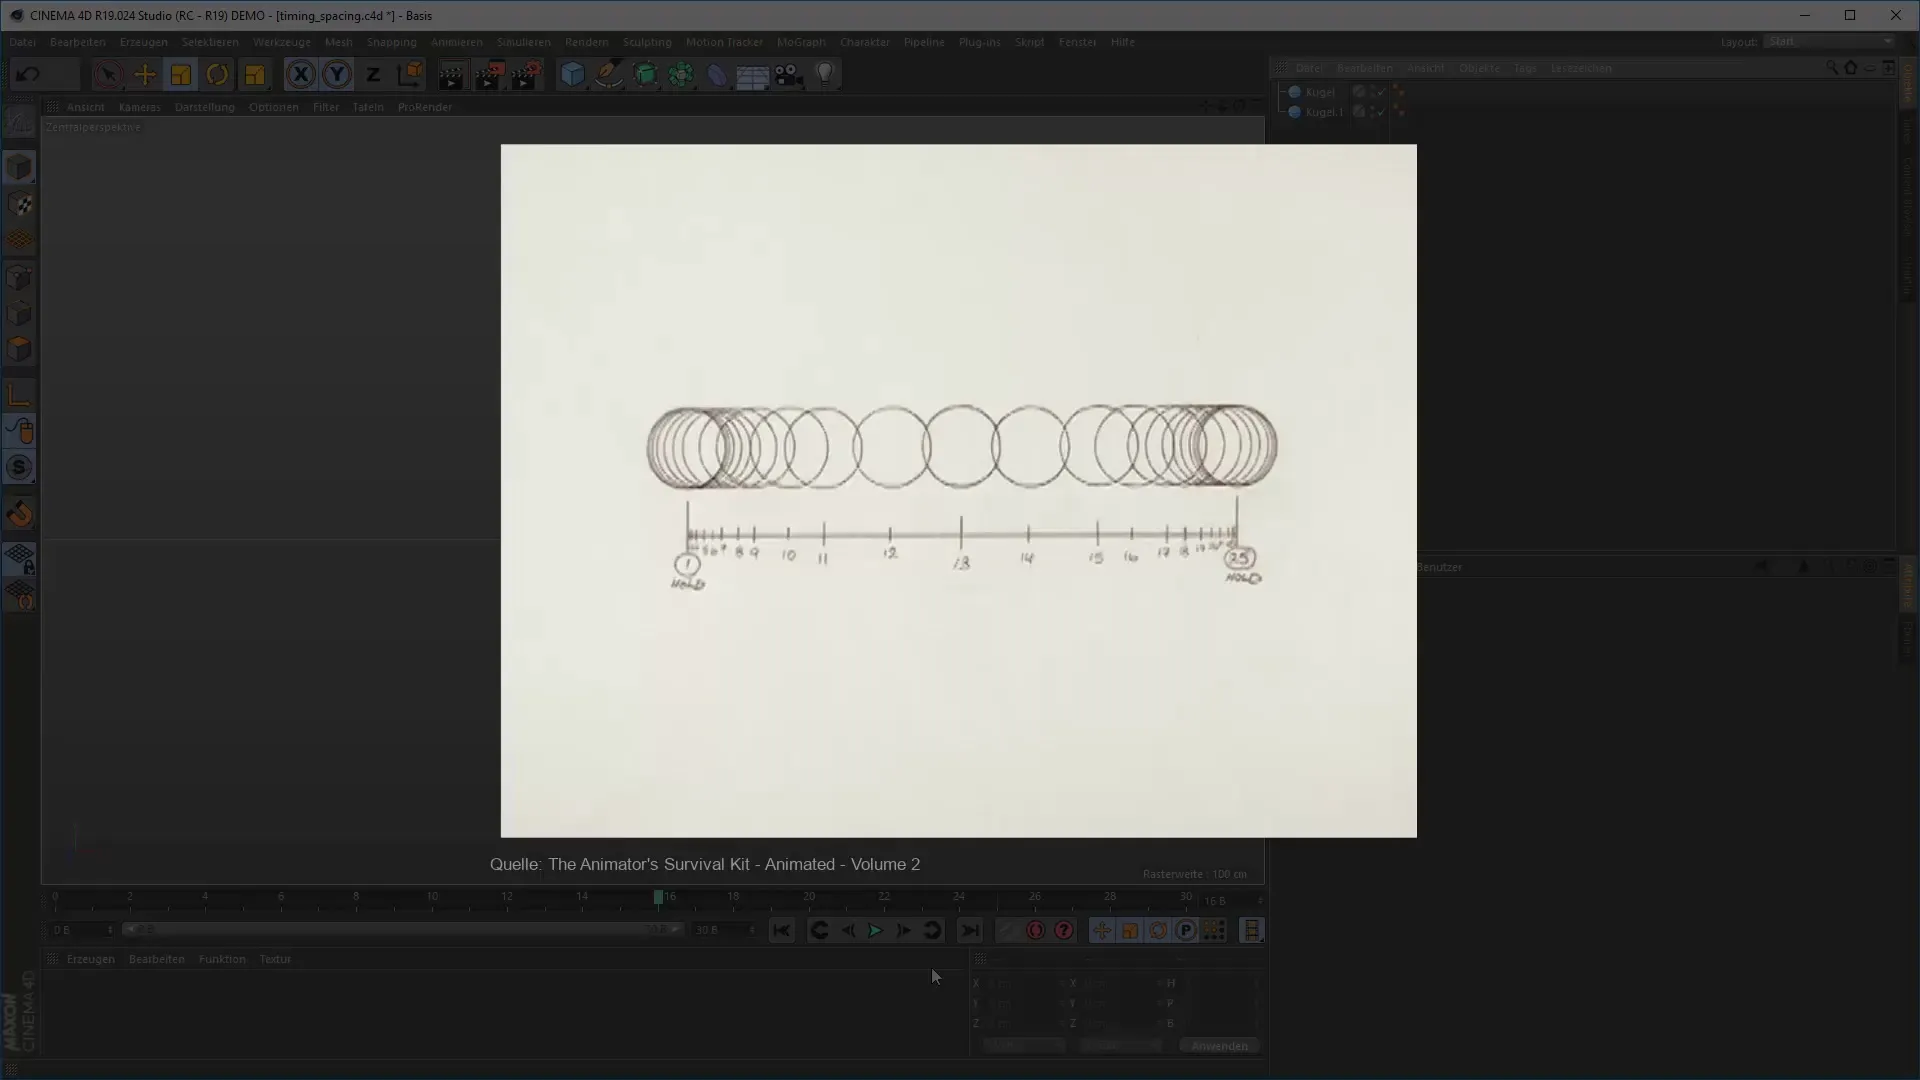Go to end of animation

pyautogui.click(x=970, y=931)
